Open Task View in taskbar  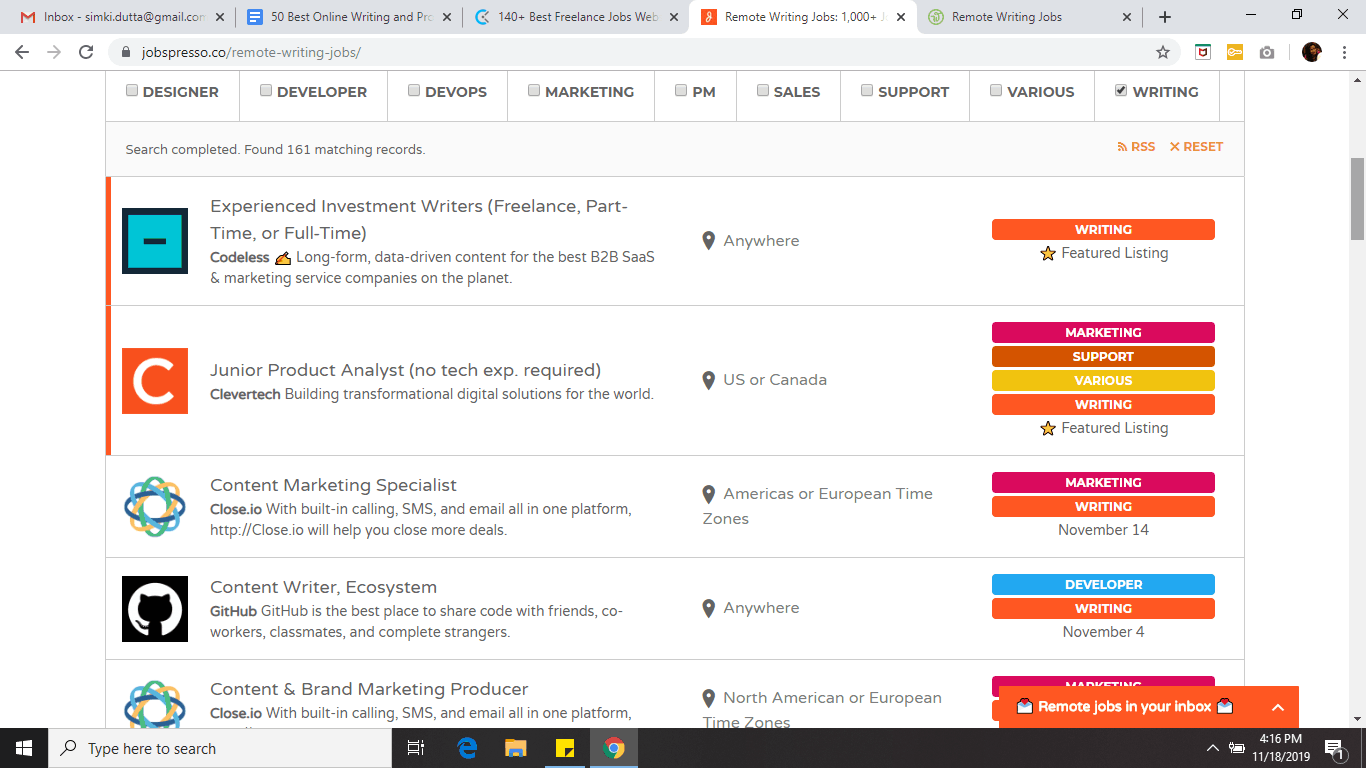point(416,748)
